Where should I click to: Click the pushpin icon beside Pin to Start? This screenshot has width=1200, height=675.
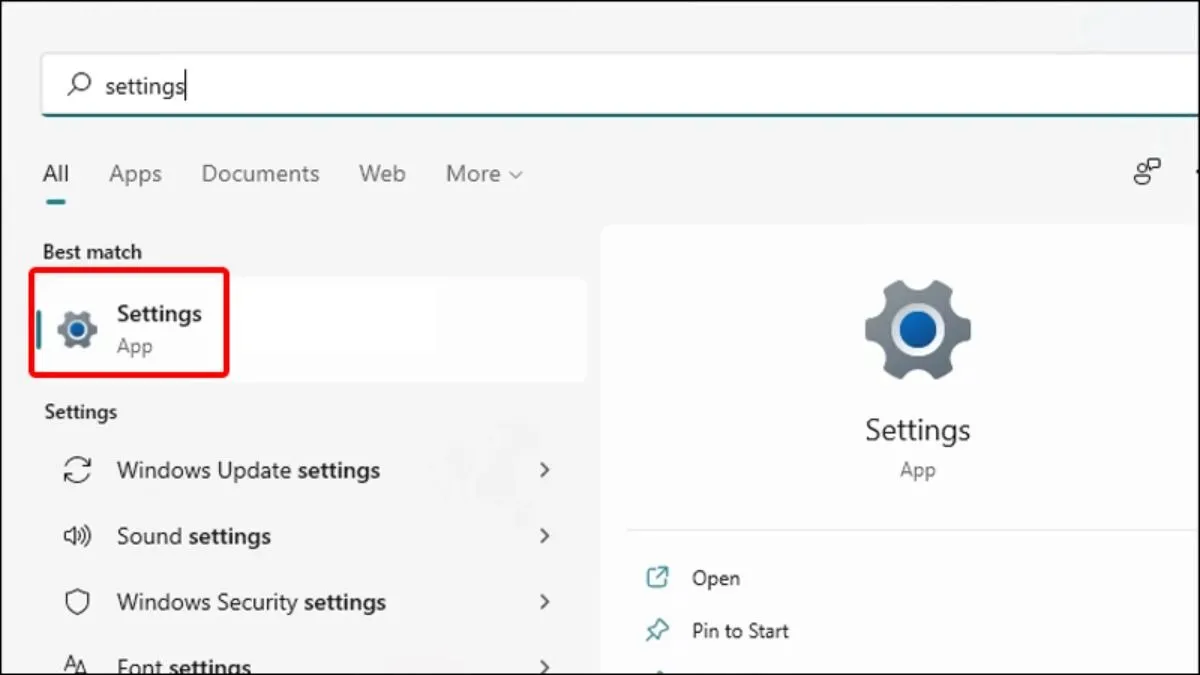click(657, 631)
